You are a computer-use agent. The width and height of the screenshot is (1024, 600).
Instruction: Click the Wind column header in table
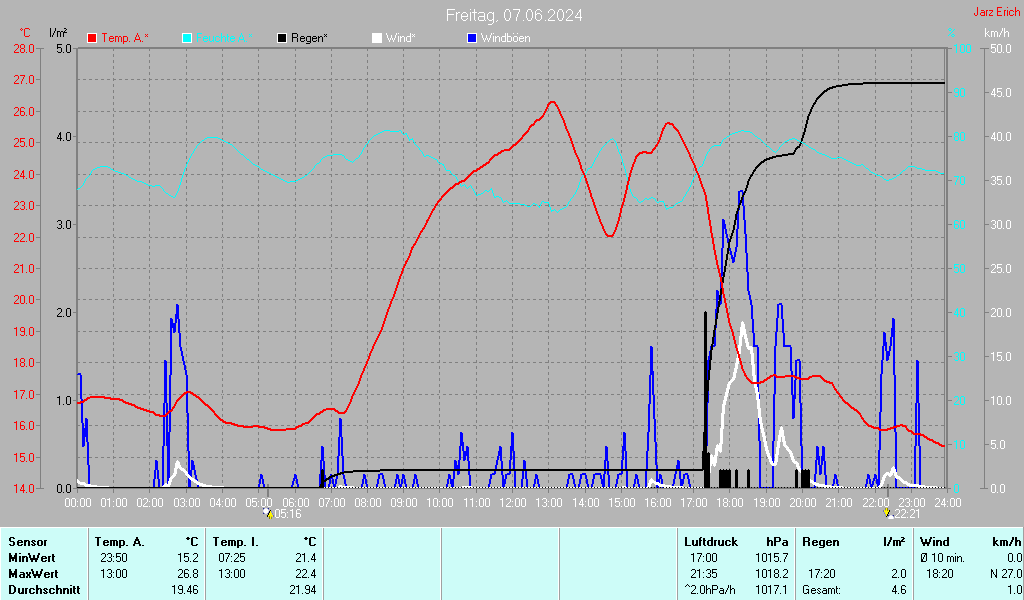(934, 541)
